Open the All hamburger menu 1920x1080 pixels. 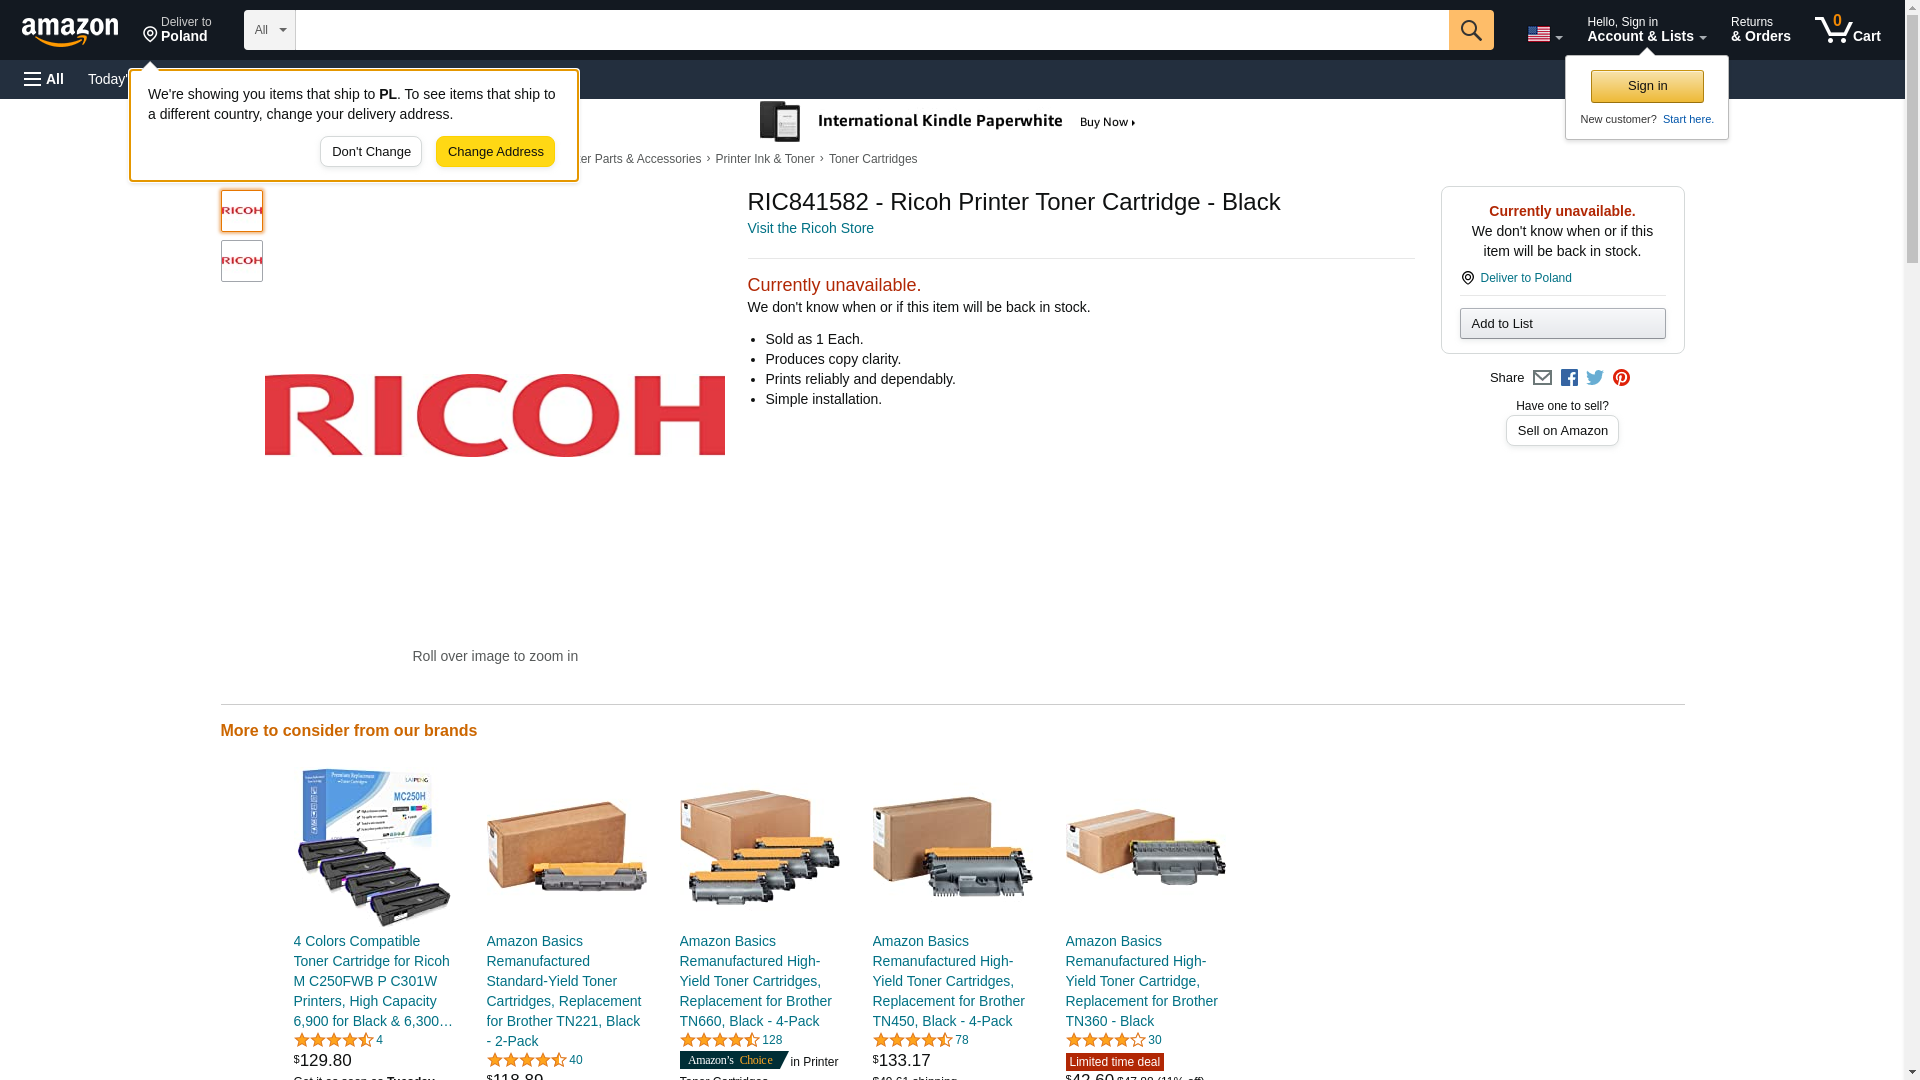[x=44, y=79]
